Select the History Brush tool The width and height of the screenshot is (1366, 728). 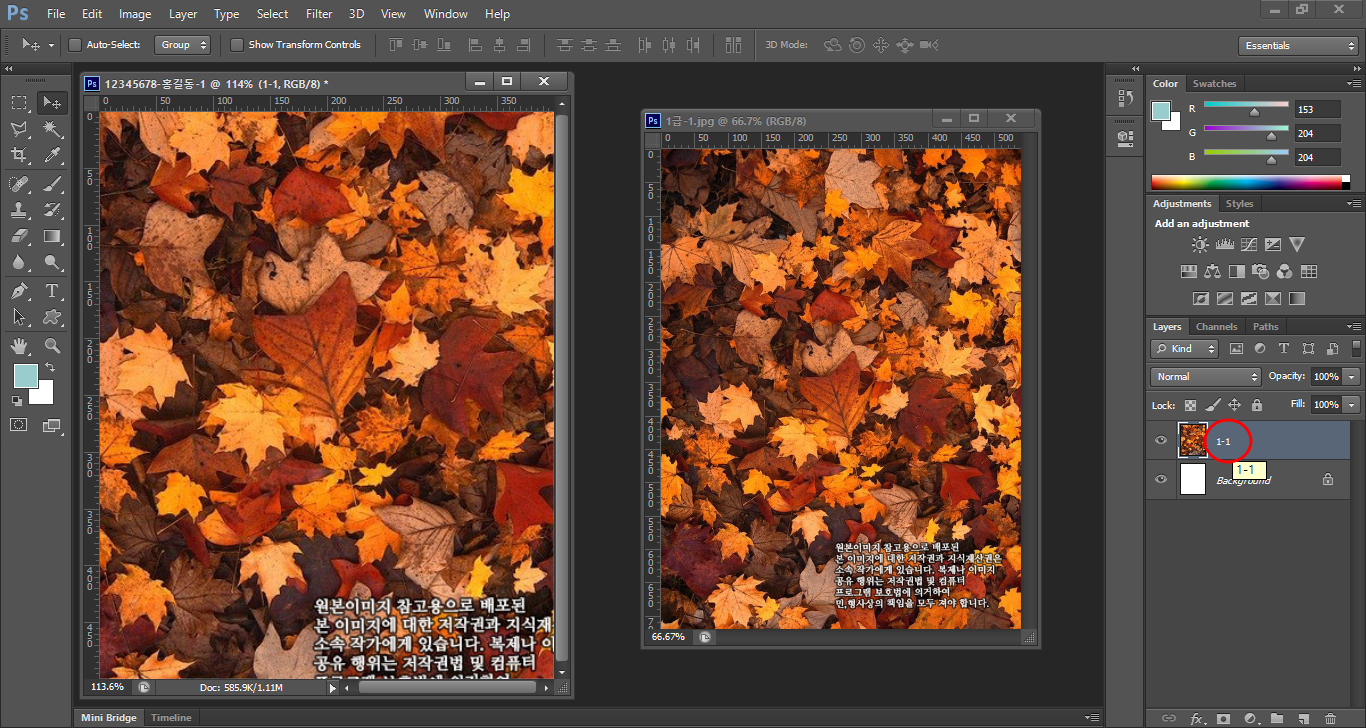tap(52, 210)
